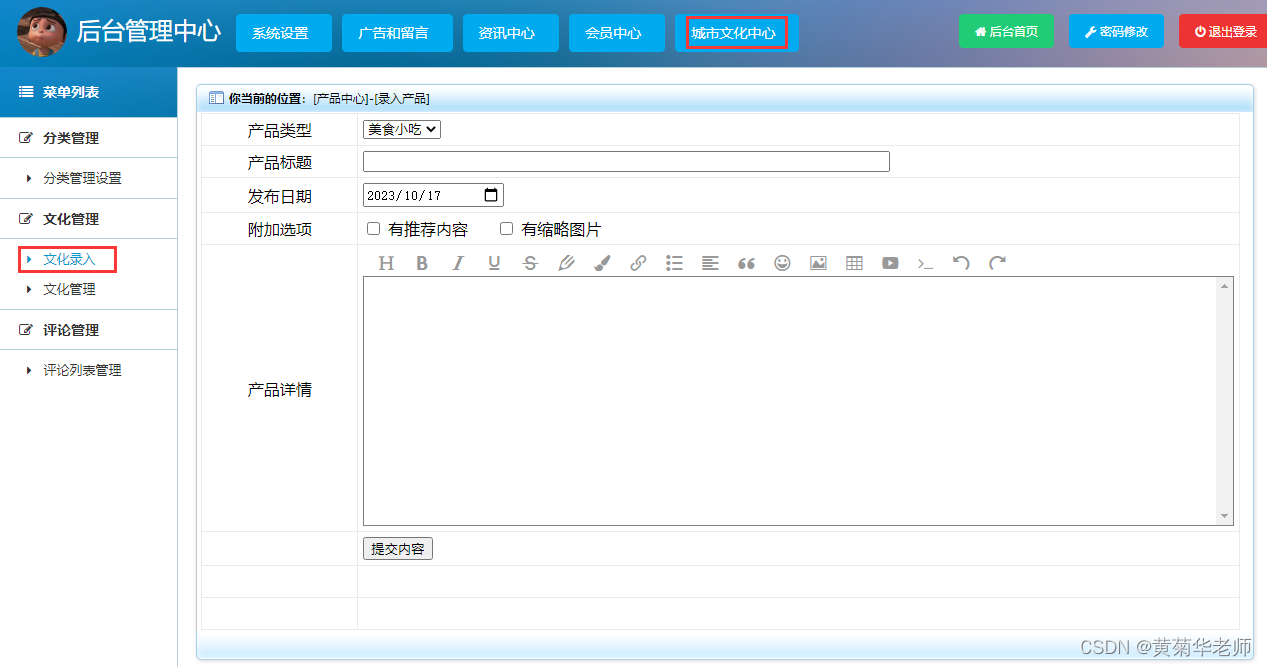The image size is (1267, 667).
Task: Click the undo icon in the editor
Action: (961, 263)
